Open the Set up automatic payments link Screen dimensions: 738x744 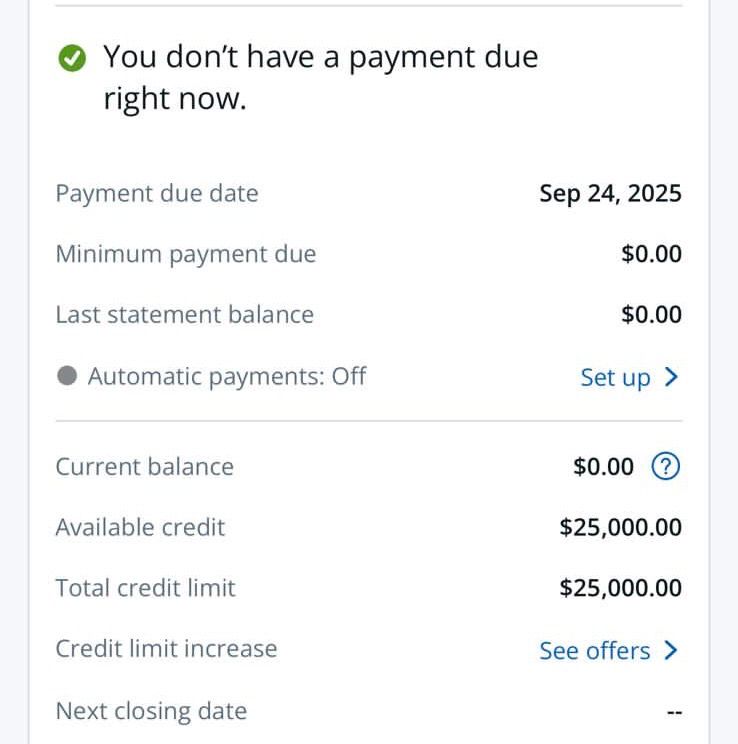point(615,377)
